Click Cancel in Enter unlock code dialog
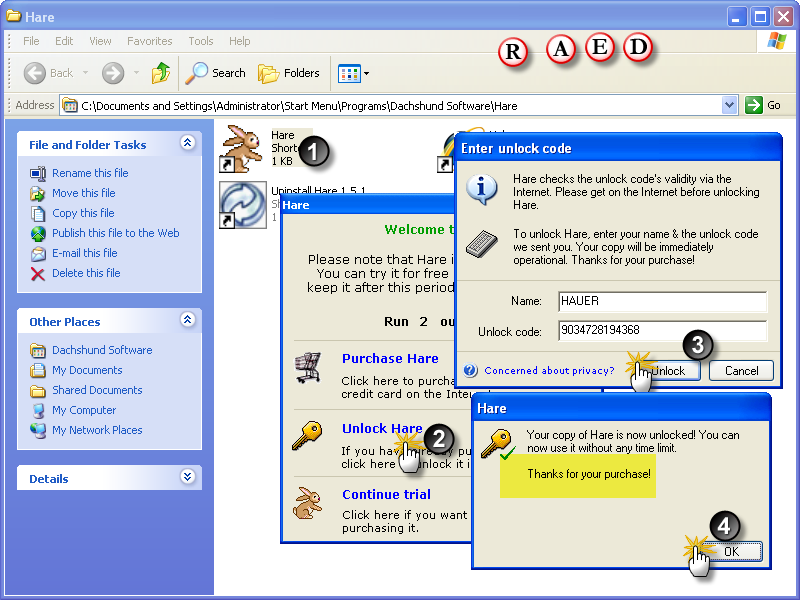 coord(741,371)
